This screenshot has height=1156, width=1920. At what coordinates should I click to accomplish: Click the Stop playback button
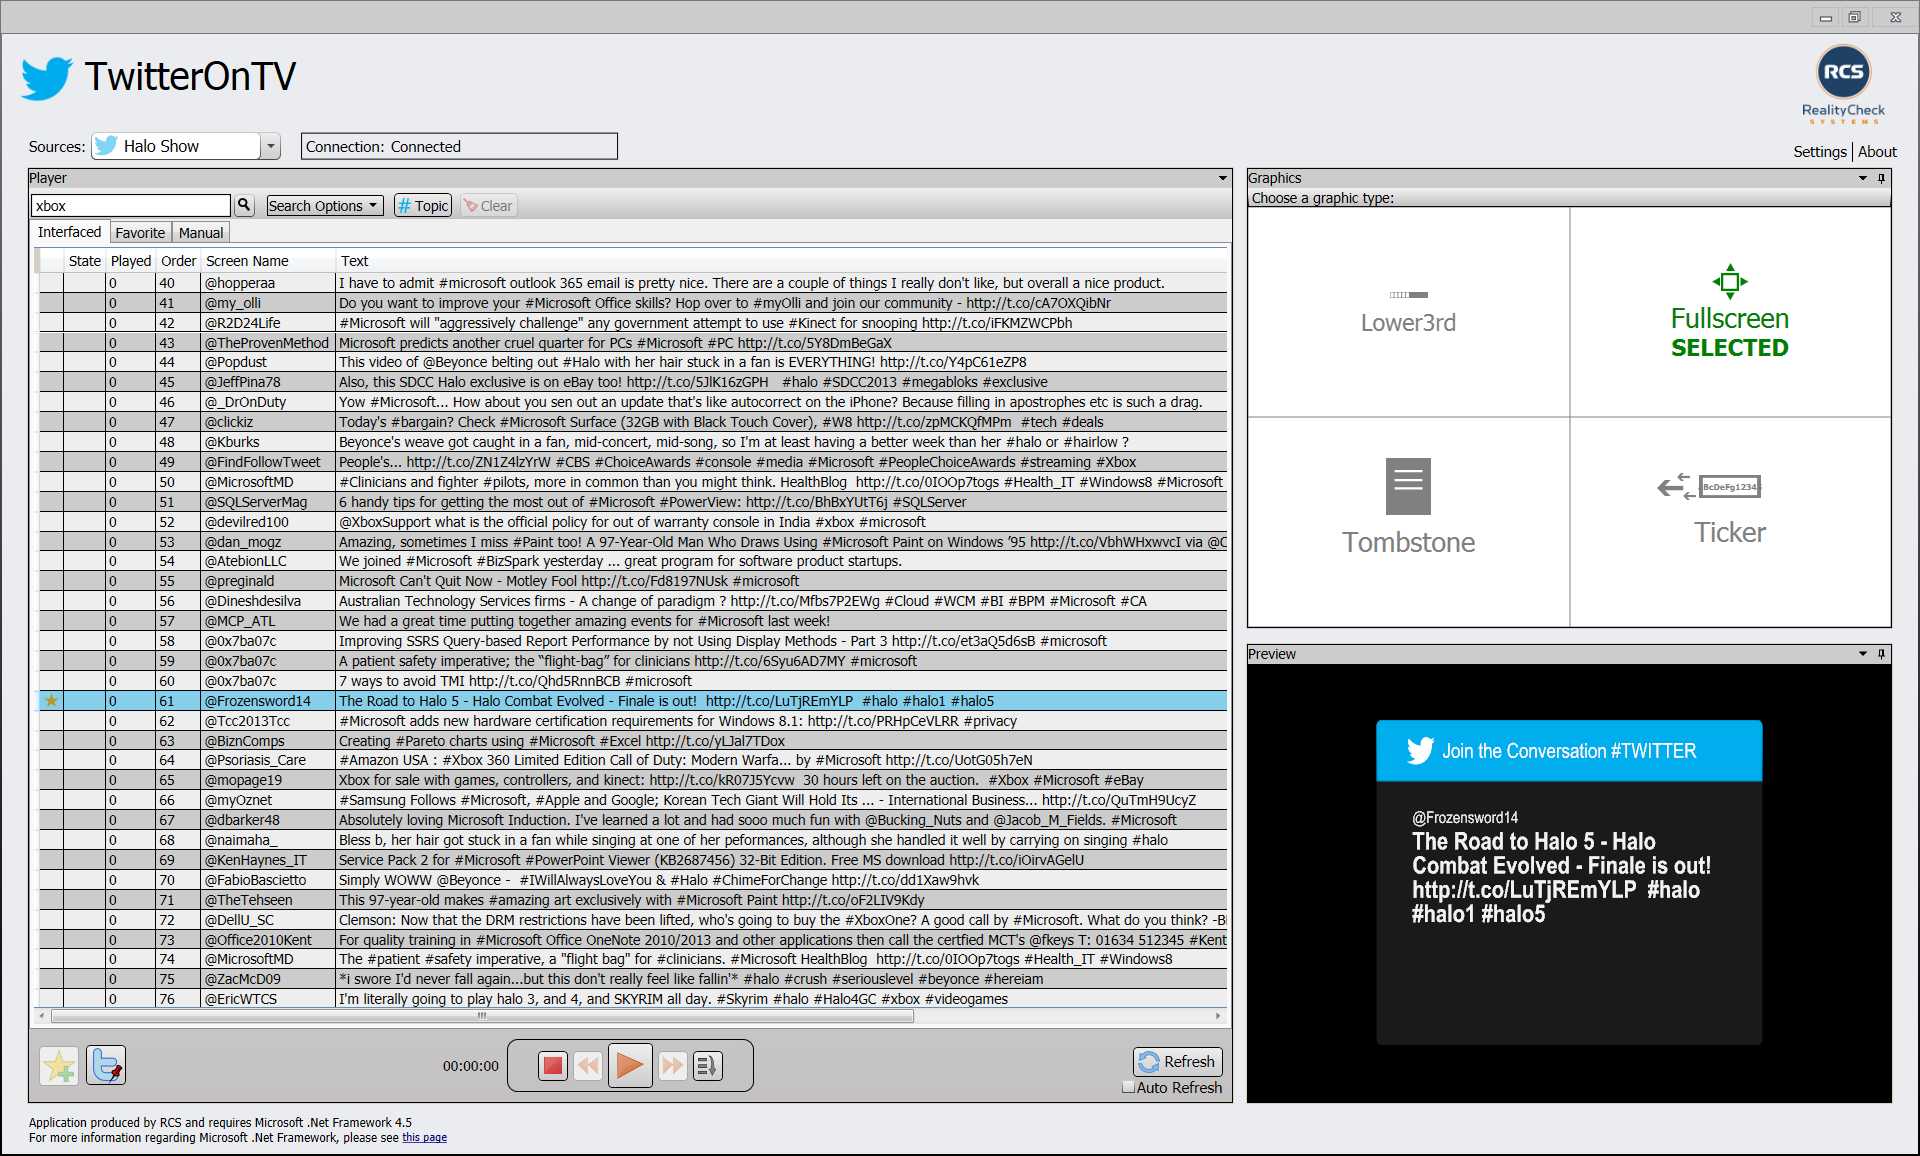pyautogui.click(x=552, y=1066)
